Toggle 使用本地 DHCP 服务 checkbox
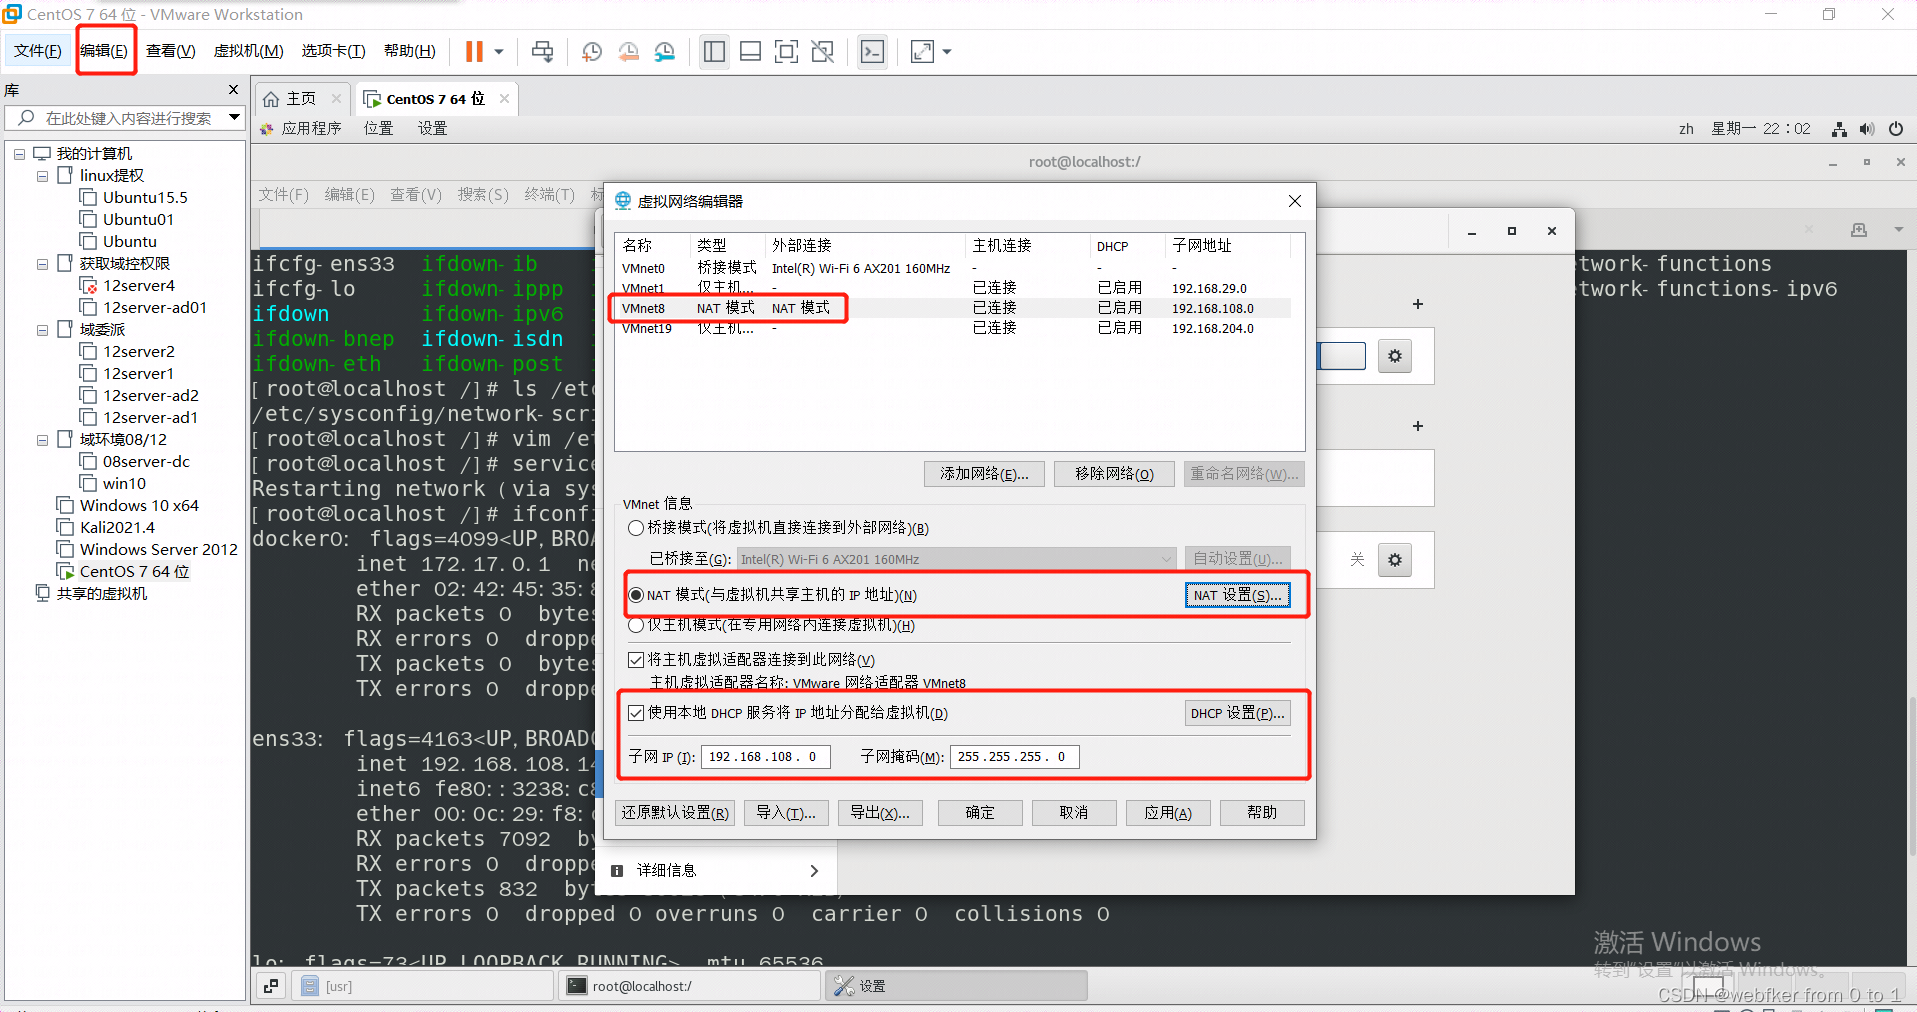 (636, 713)
